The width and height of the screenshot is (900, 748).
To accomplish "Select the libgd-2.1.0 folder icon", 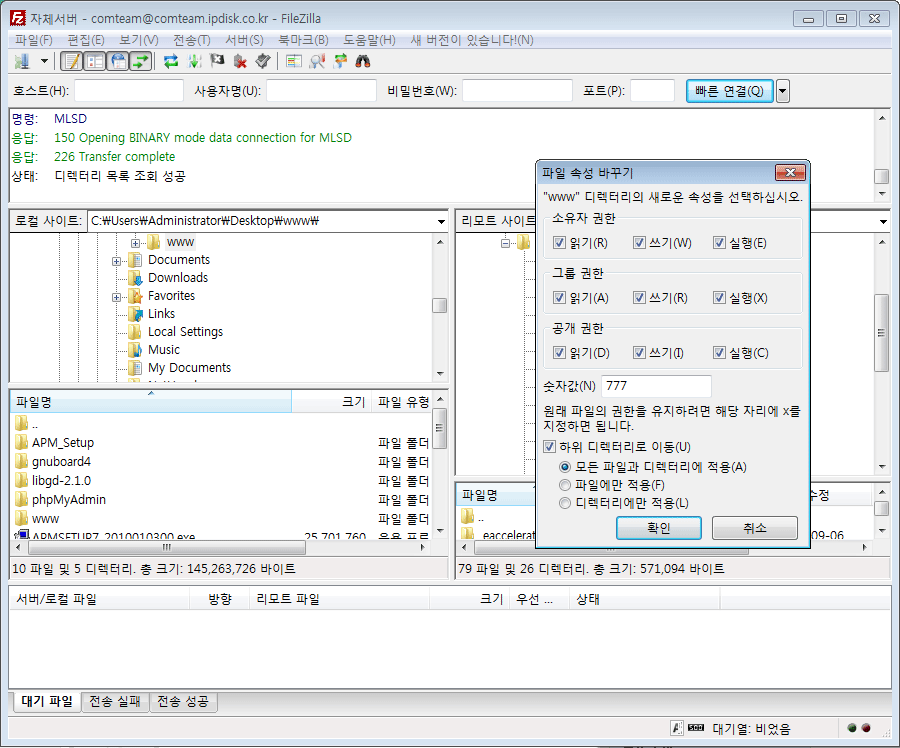I will pyautogui.click(x=22, y=480).
